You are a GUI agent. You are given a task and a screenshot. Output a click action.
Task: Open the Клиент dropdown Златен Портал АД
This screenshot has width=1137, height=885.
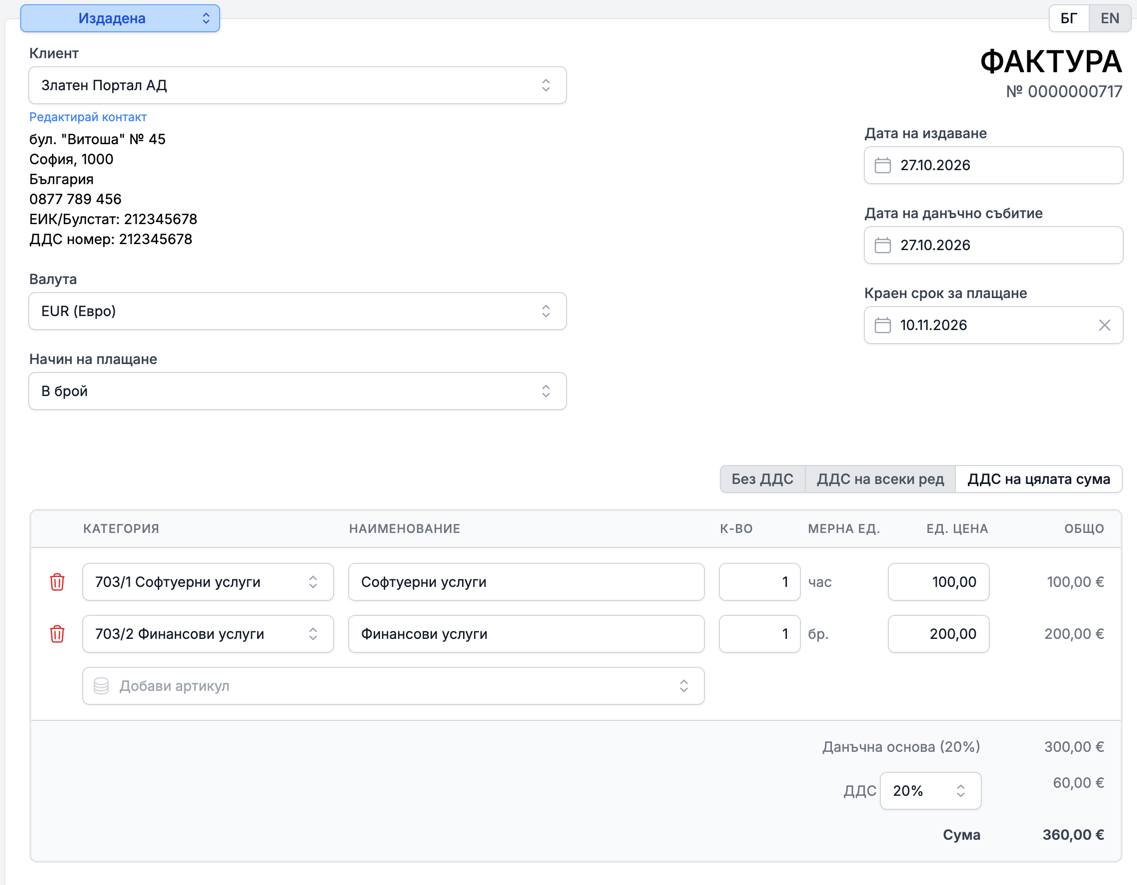[297, 86]
